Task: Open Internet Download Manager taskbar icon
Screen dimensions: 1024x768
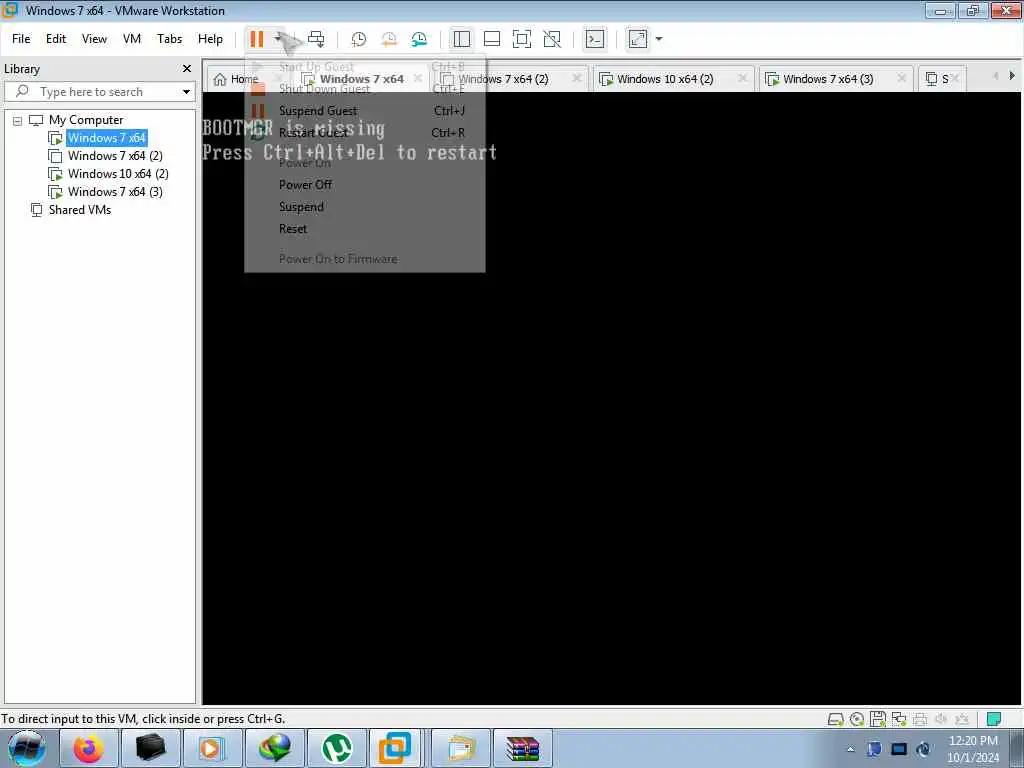Action: click(275, 749)
